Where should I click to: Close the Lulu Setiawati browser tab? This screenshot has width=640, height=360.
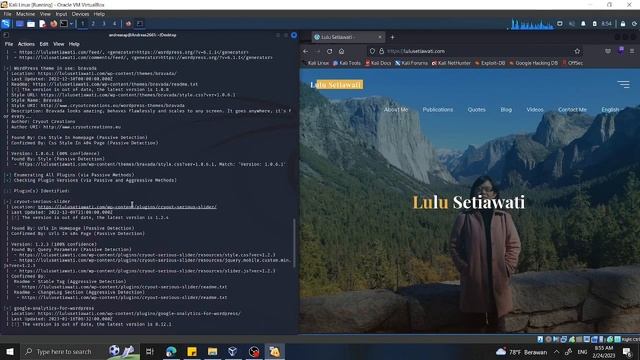(380, 37)
